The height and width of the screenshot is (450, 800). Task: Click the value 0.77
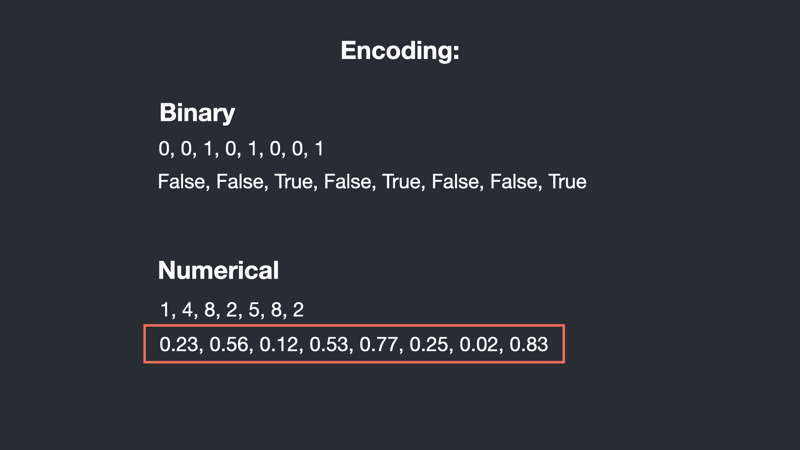pyautogui.click(x=379, y=344)
